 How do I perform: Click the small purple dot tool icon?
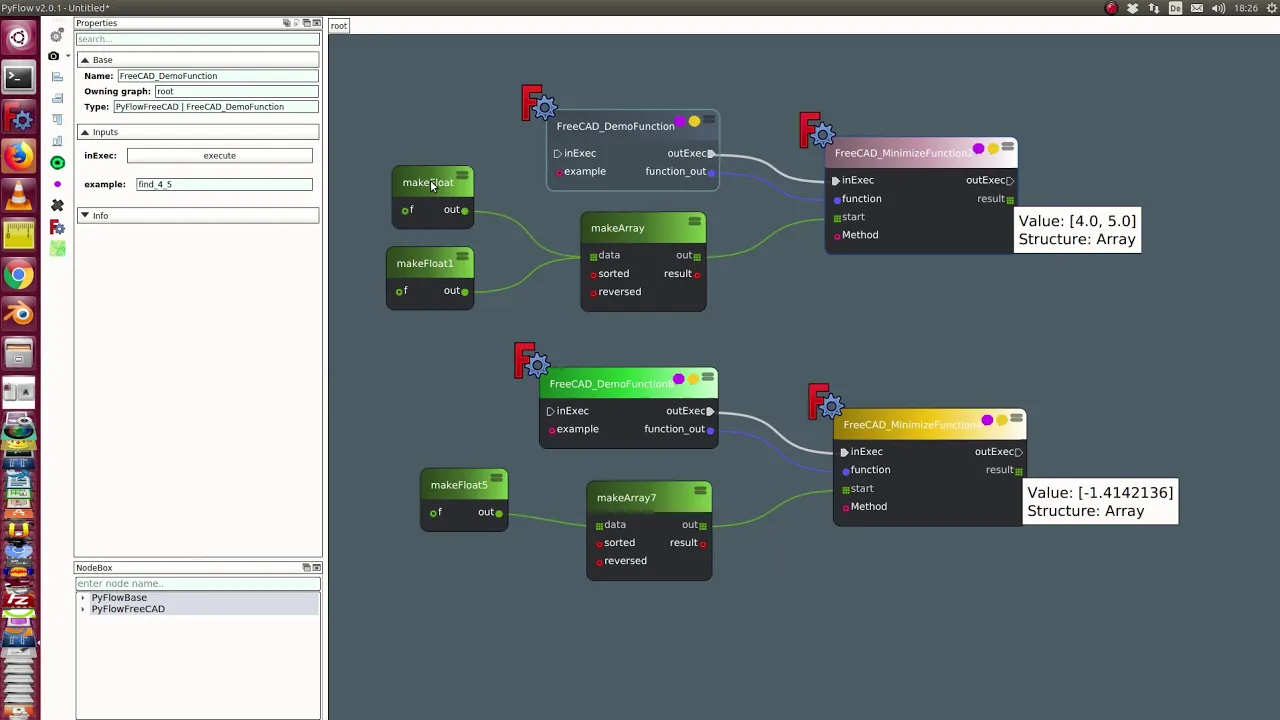point(57,184)
